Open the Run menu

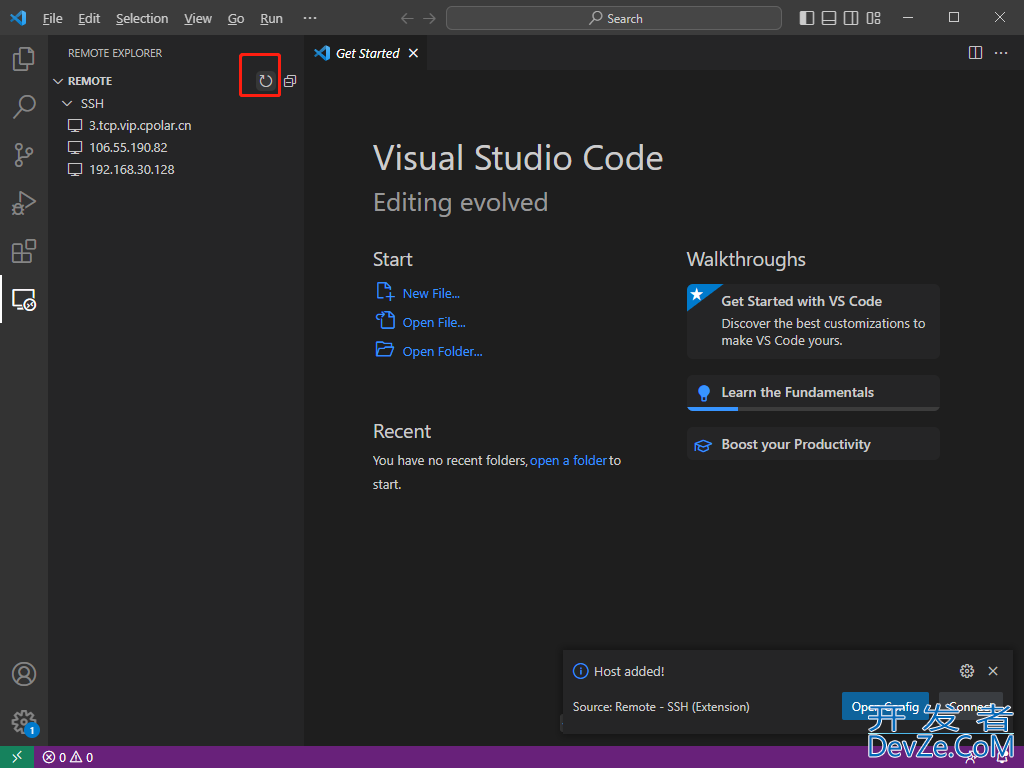272,18
